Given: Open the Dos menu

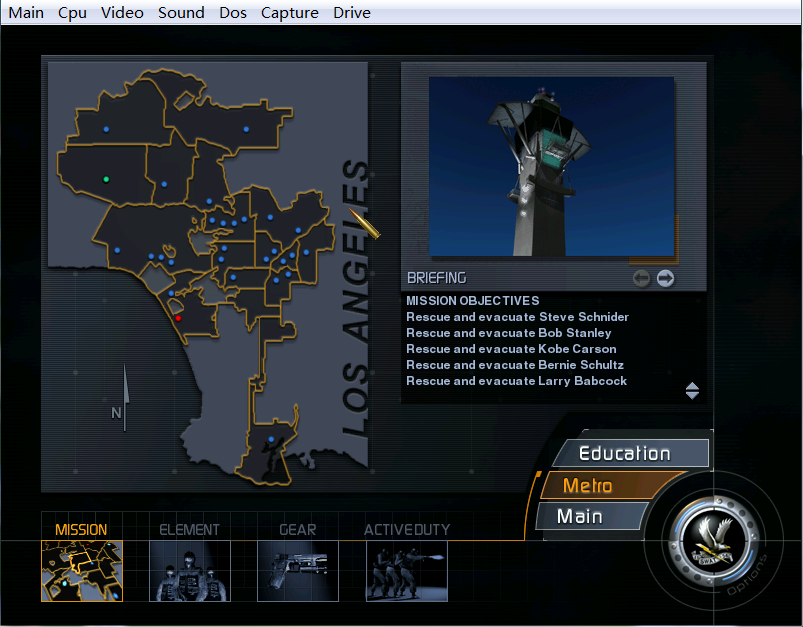Looking at the screenshot, I should tap(233, 12).
